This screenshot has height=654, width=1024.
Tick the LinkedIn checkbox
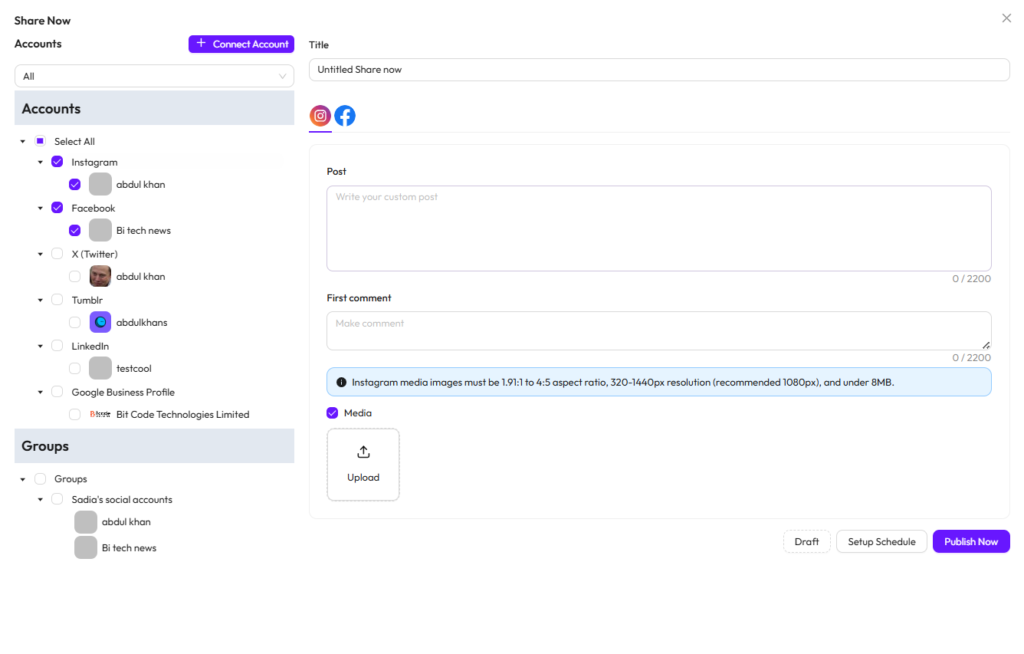click(57, 346)
